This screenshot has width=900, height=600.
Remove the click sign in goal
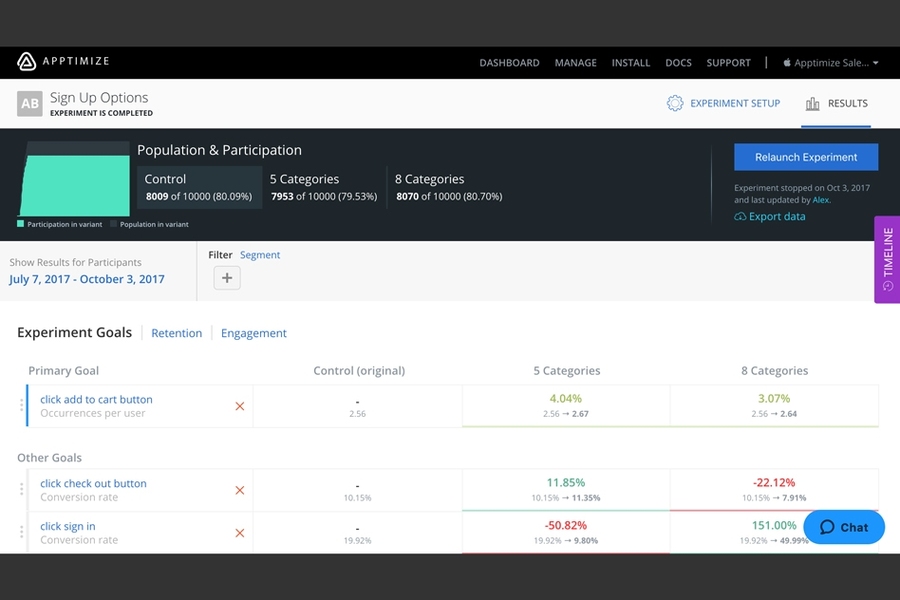240,533
